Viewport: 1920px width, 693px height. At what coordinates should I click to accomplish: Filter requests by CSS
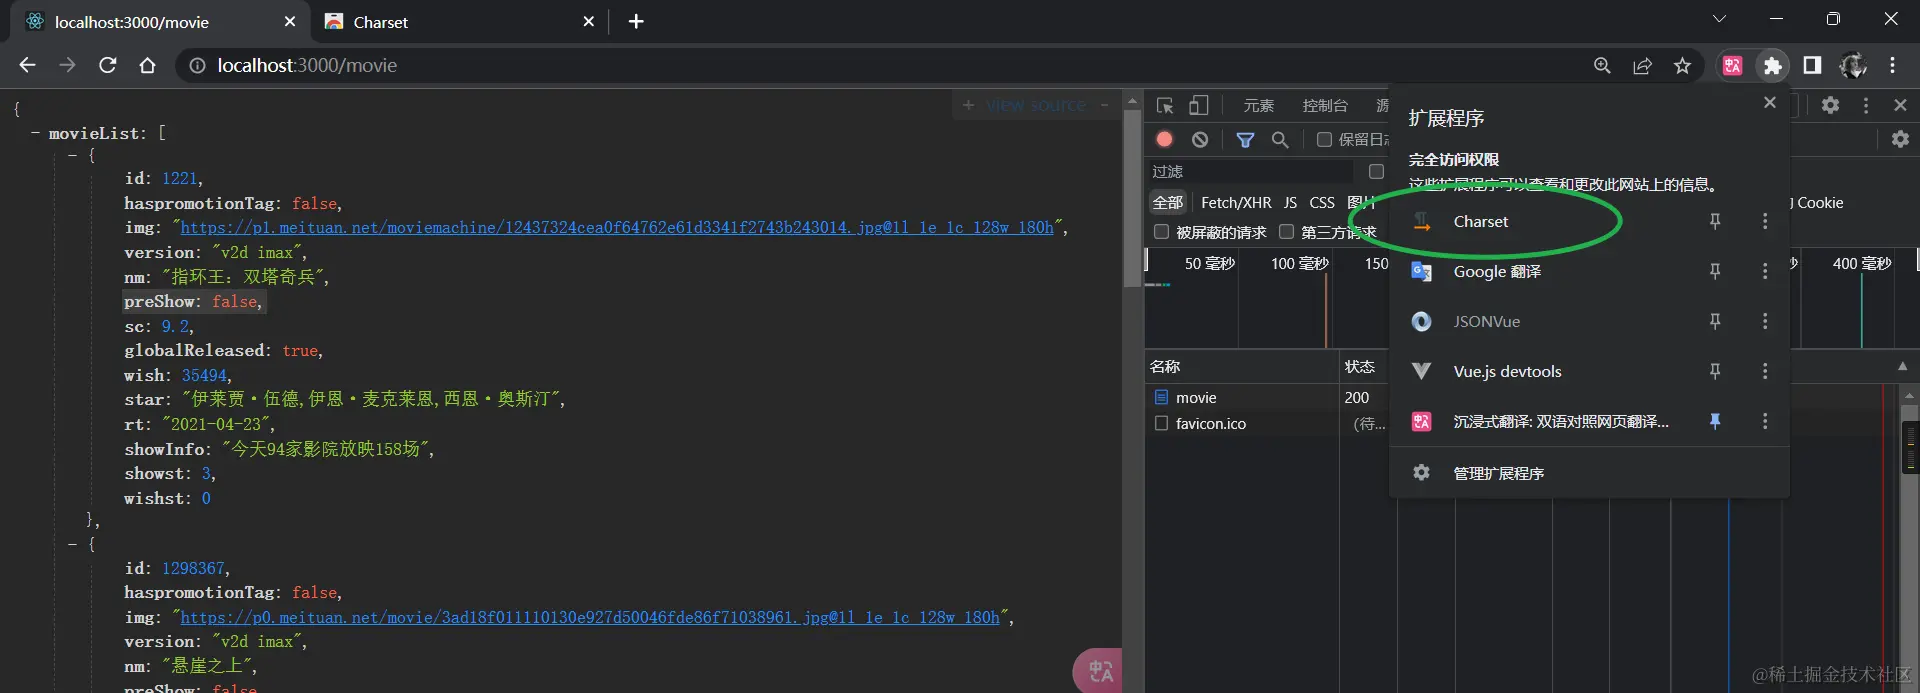click(1322, 203)
